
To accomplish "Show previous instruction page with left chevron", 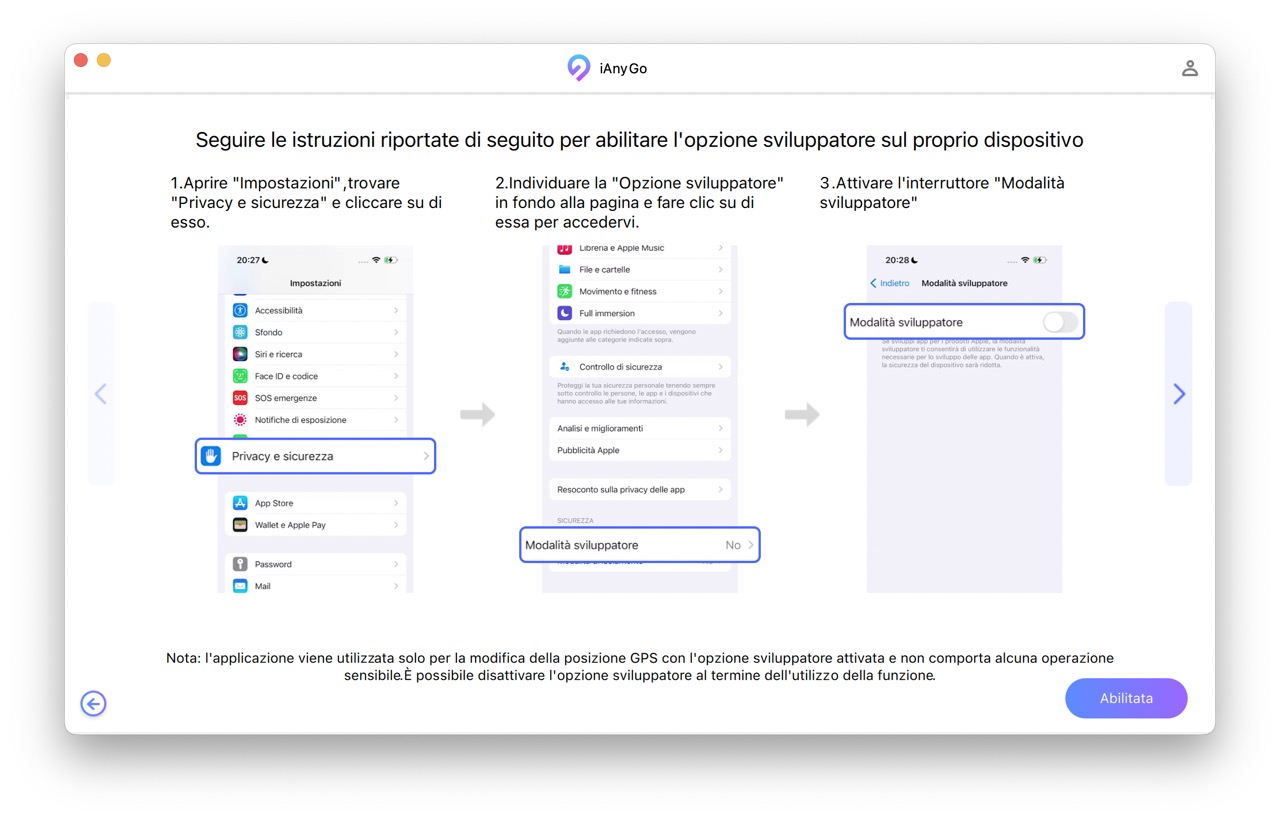I will [x=101, y=394].
